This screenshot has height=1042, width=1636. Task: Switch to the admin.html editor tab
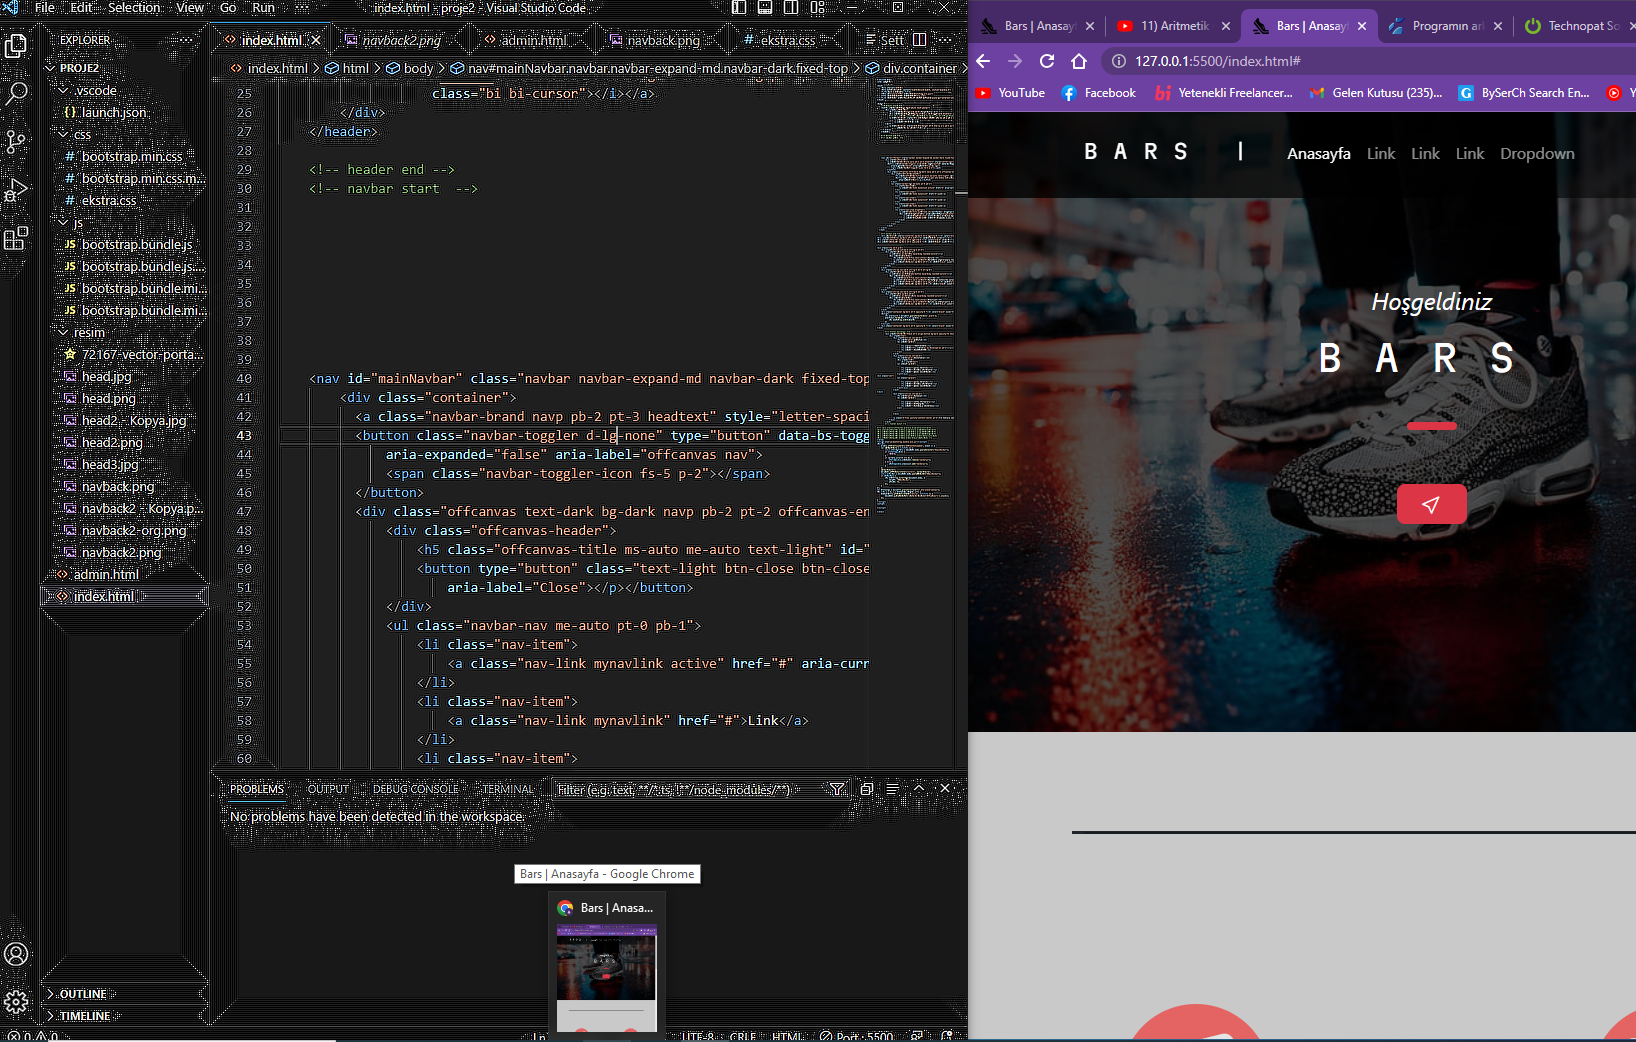pyautogui.click(x=532, y=40)
